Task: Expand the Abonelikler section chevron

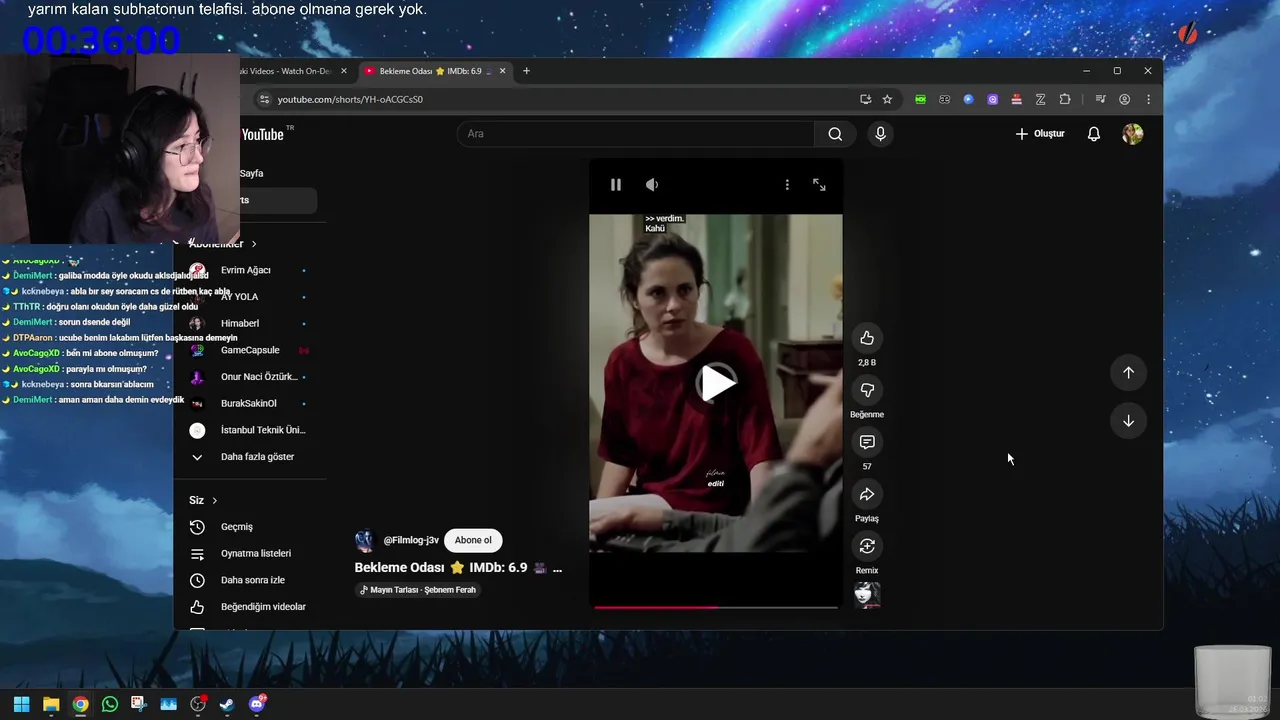Action: pyautogui.click(x=254, y=244)
